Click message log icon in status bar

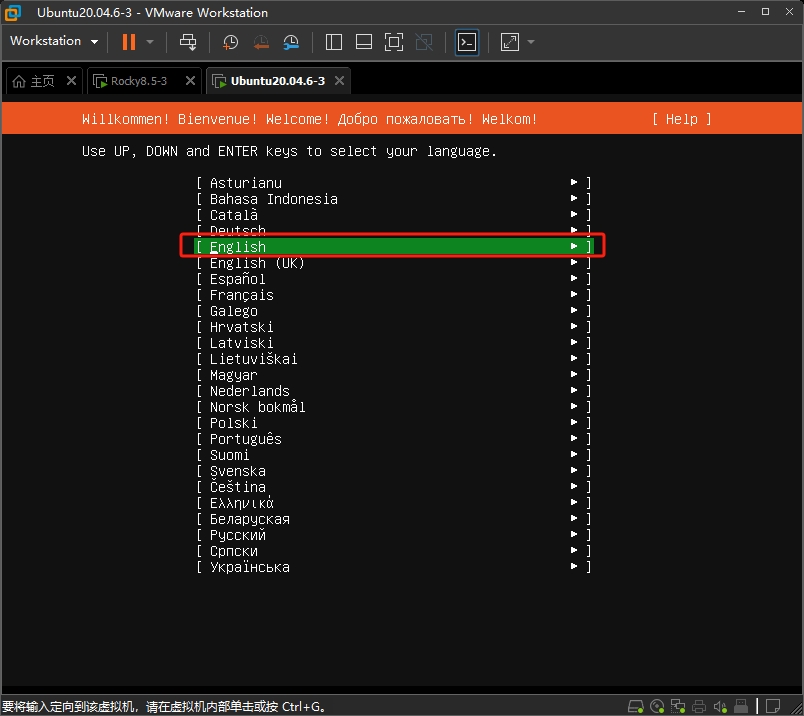click(773, 707)
